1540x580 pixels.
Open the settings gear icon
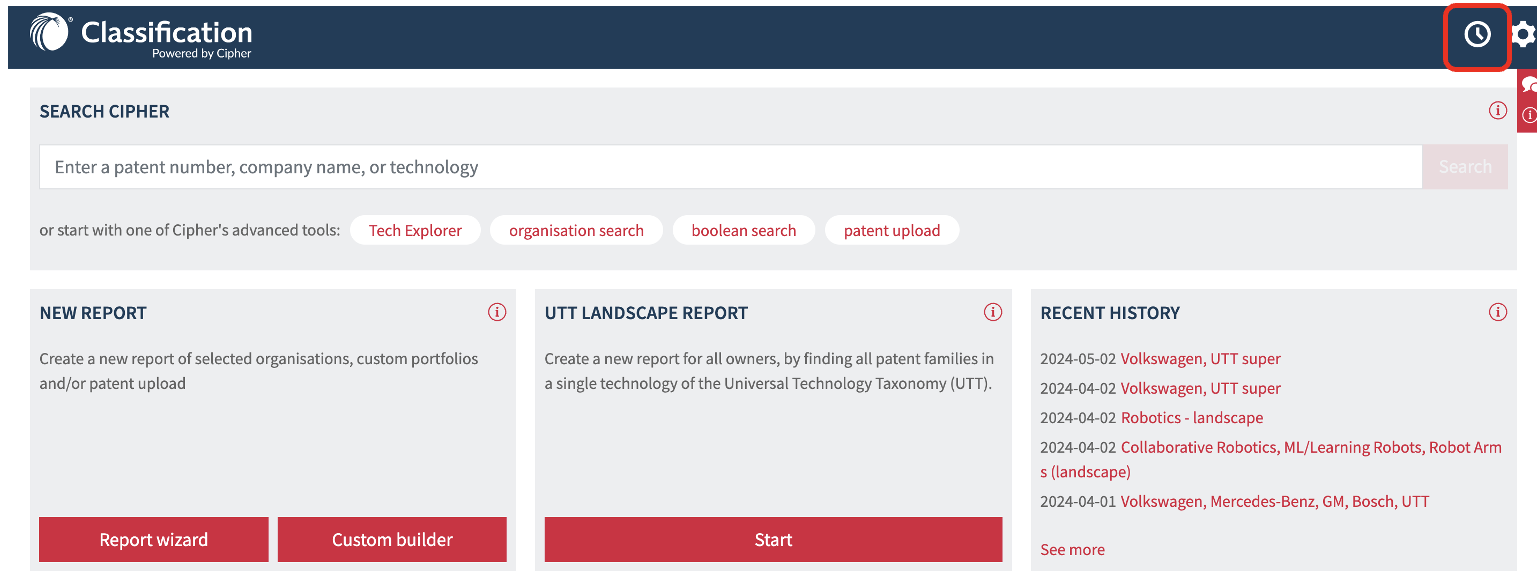click(x=1525, y=35)
